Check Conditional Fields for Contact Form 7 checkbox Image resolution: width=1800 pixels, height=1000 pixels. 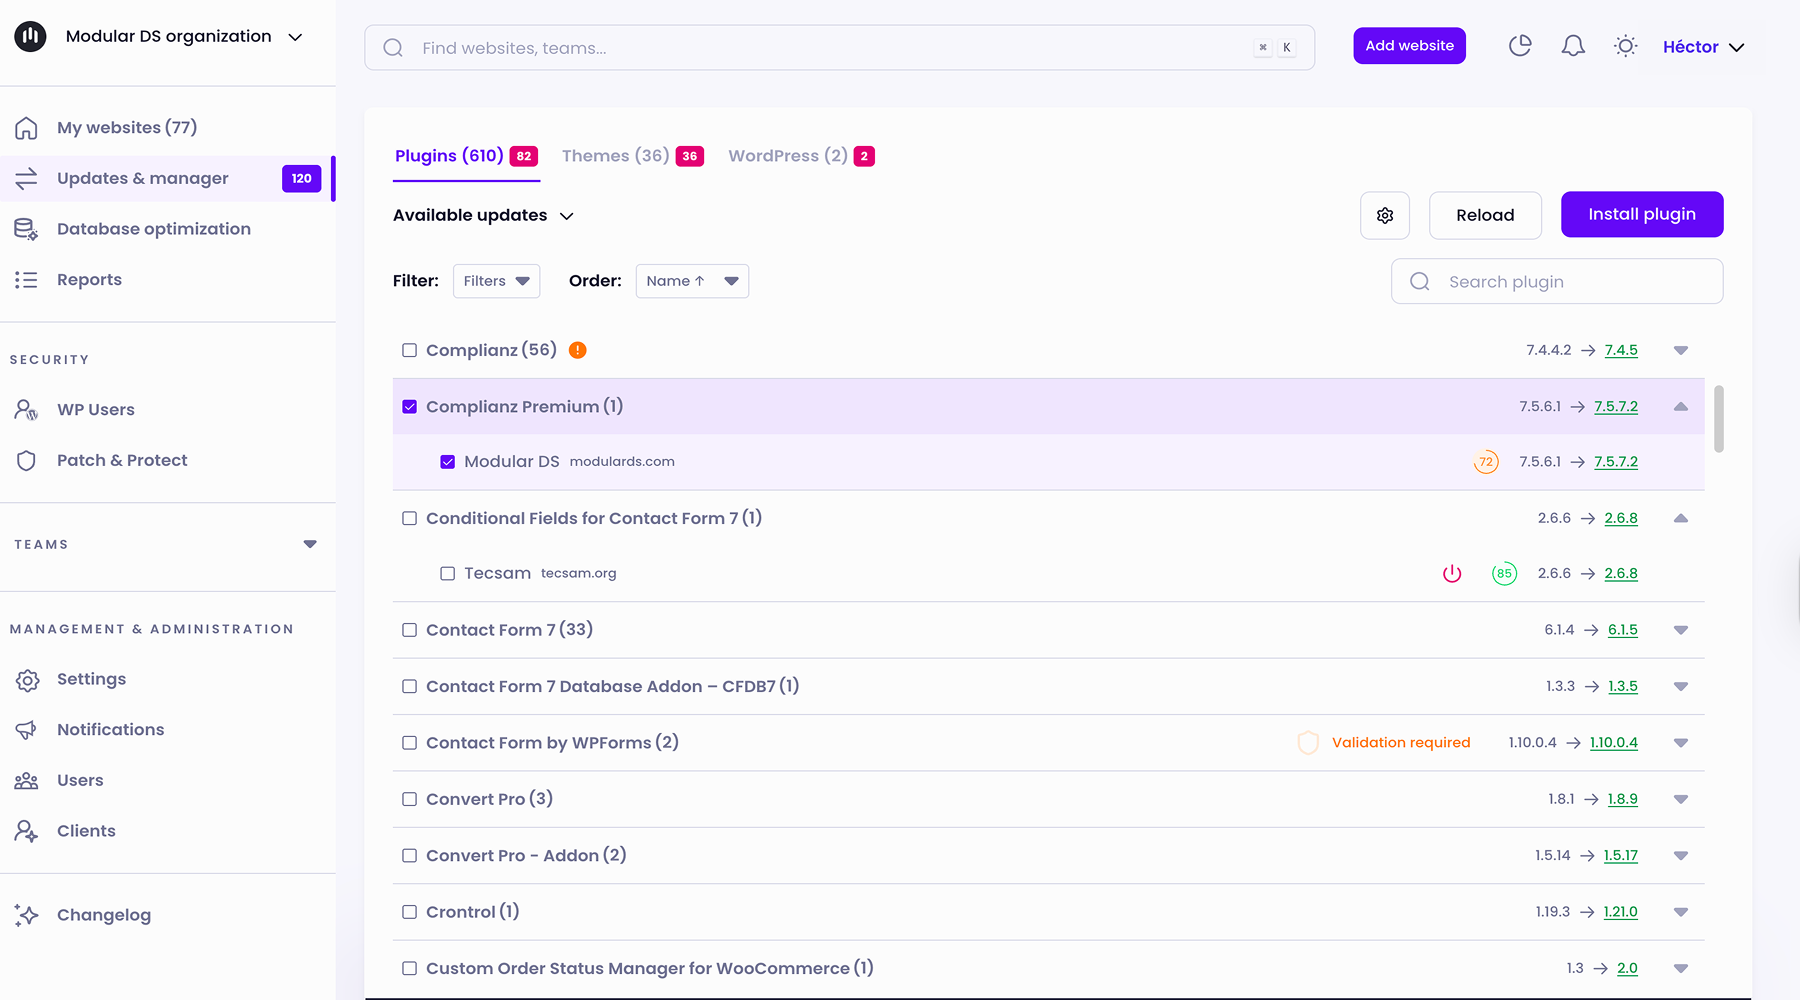coord(409,518)
